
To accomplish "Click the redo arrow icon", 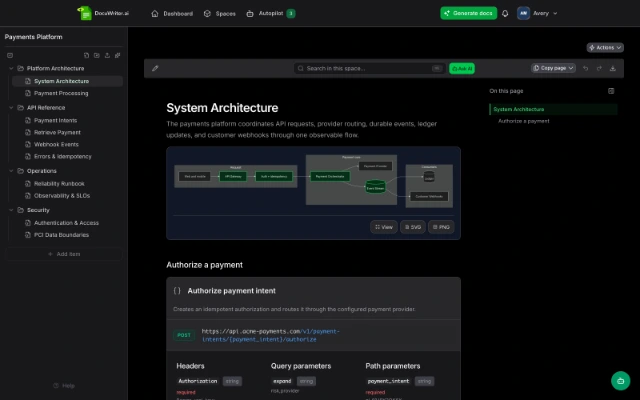I will click(599, 68).
